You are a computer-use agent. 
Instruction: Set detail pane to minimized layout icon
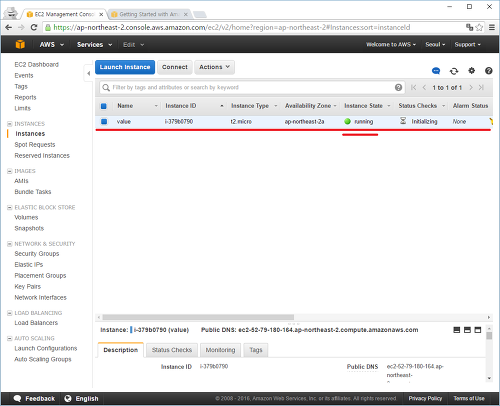457,330
